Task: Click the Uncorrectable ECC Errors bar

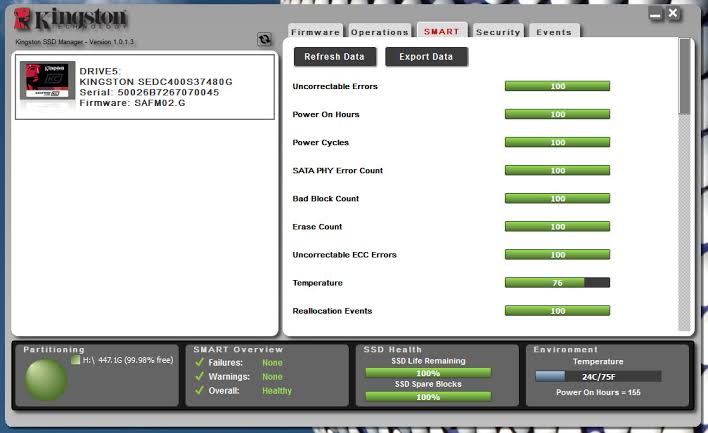Action: (x=557, y=255)
